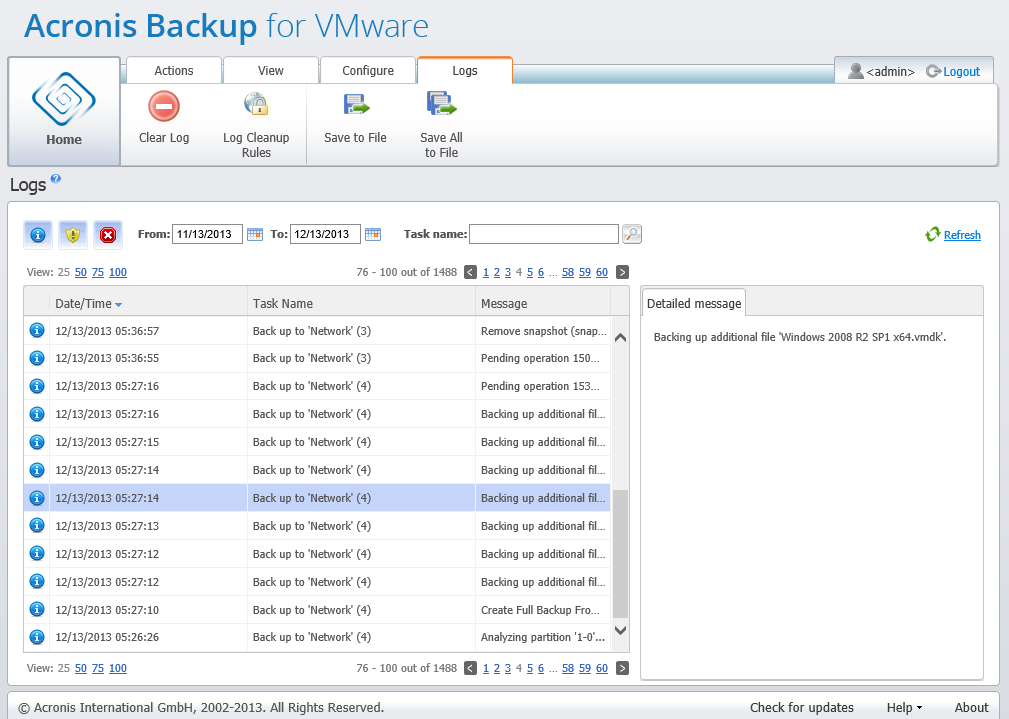Click info icon of 05:26:26 log row
The image size is (1009, 719).
point(37,637)
